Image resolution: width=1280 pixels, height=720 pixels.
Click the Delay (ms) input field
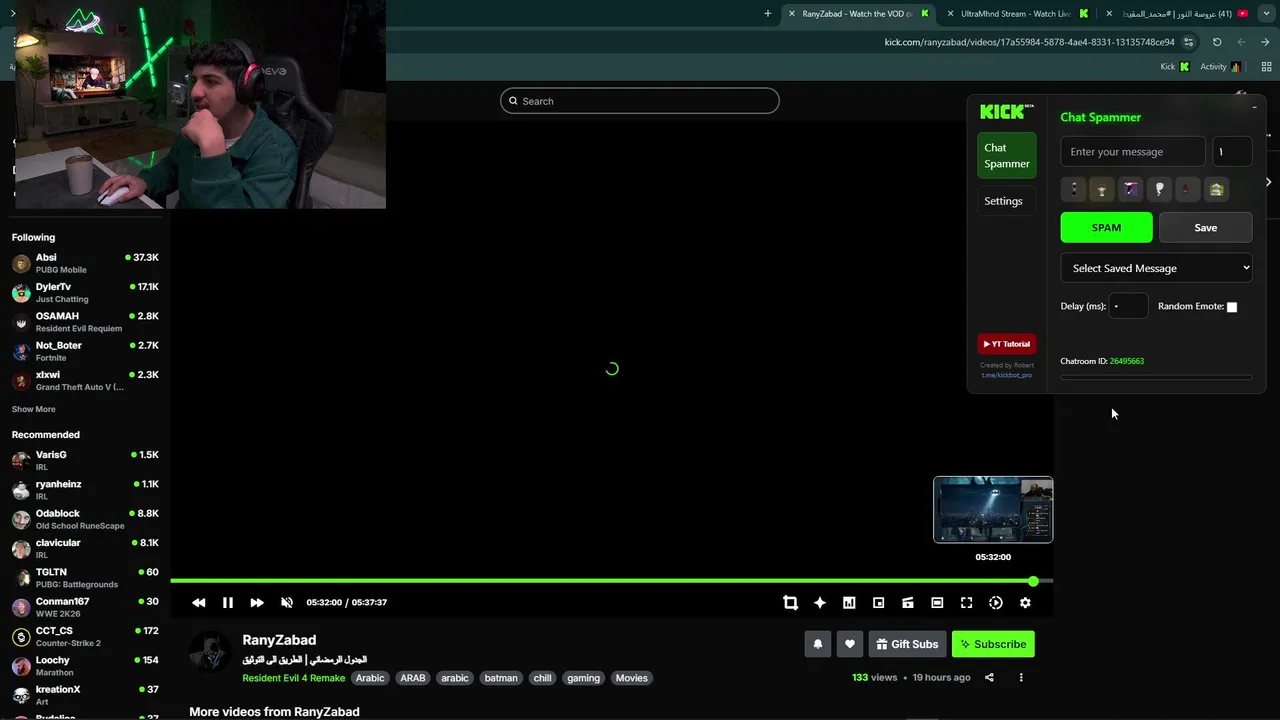point(1129,306)
